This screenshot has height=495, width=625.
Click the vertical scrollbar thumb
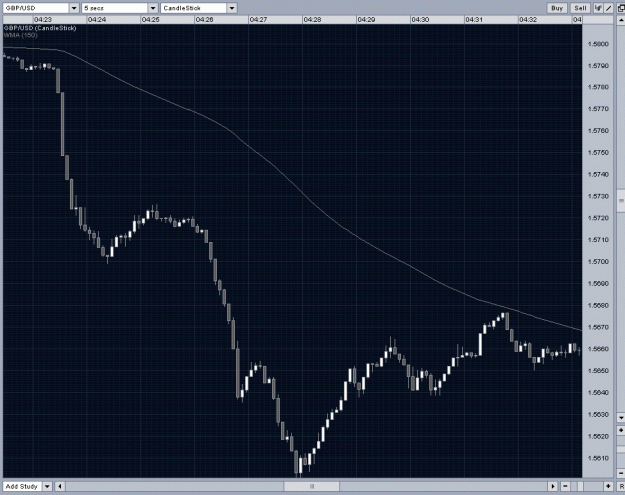click(621, 202)
